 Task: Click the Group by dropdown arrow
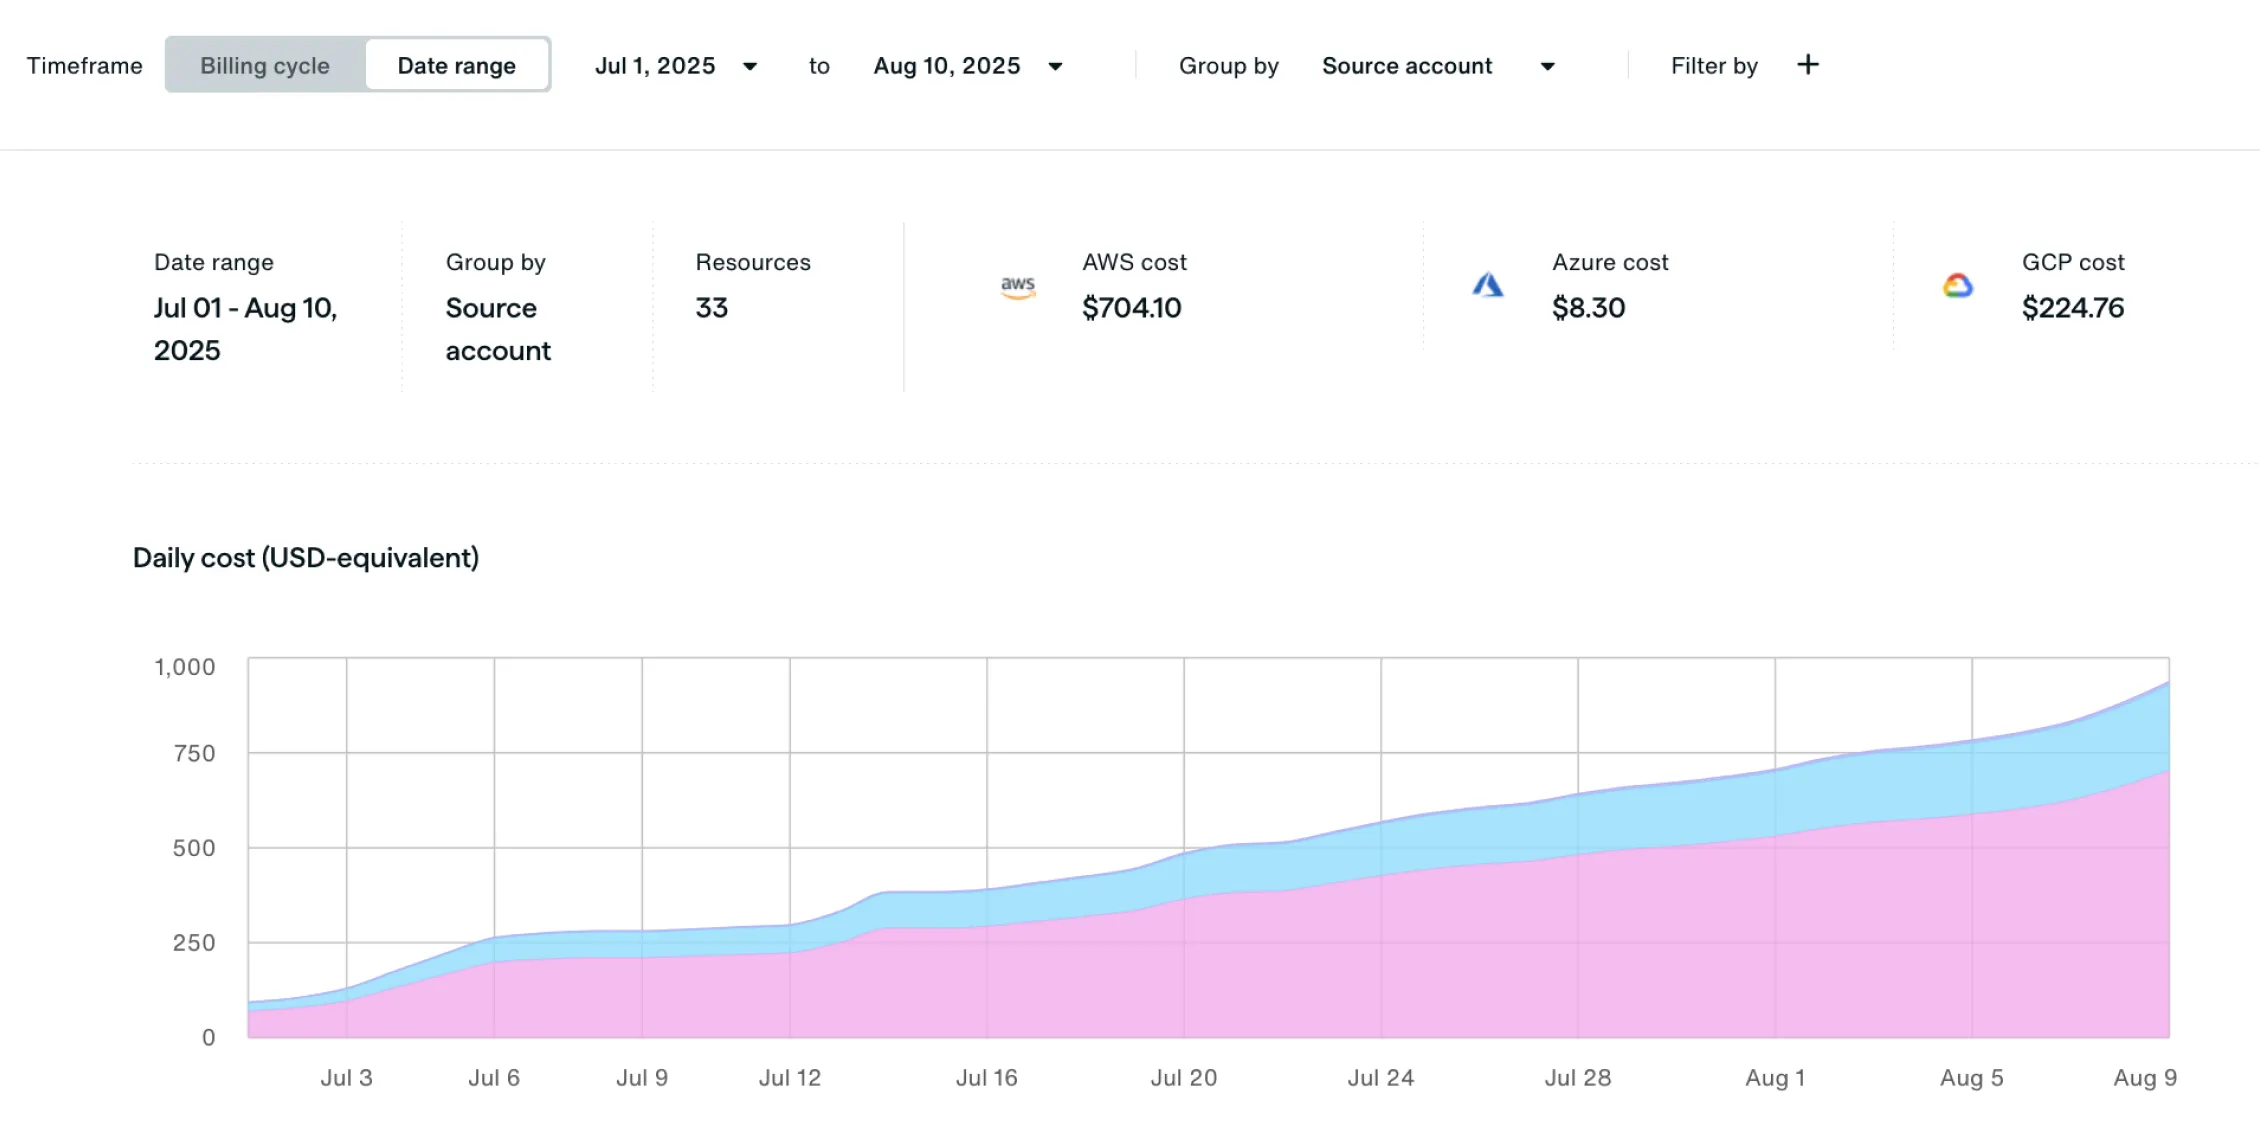[1547, 67]
